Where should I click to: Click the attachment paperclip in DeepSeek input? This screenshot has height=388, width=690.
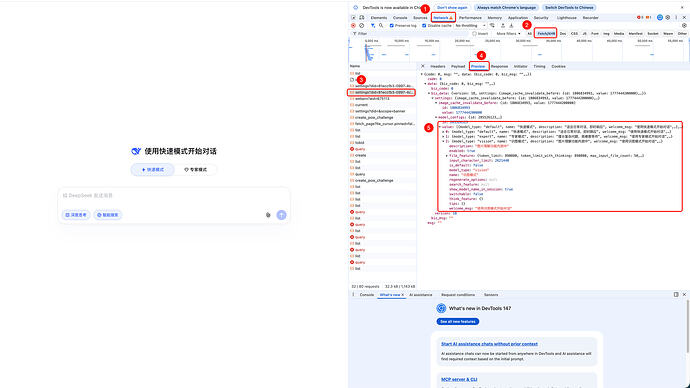tap(268, 215)
